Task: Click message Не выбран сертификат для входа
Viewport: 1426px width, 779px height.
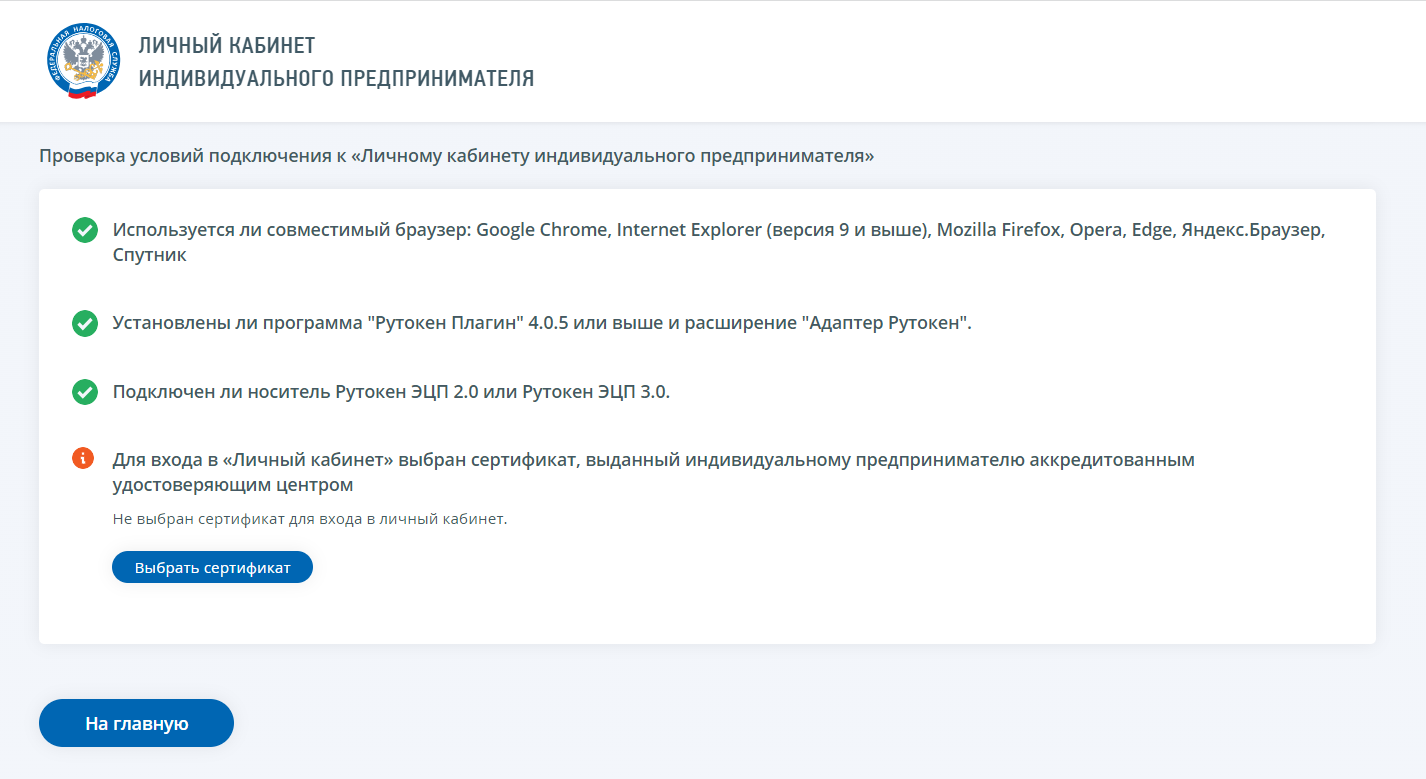Action: coord(310,519)
